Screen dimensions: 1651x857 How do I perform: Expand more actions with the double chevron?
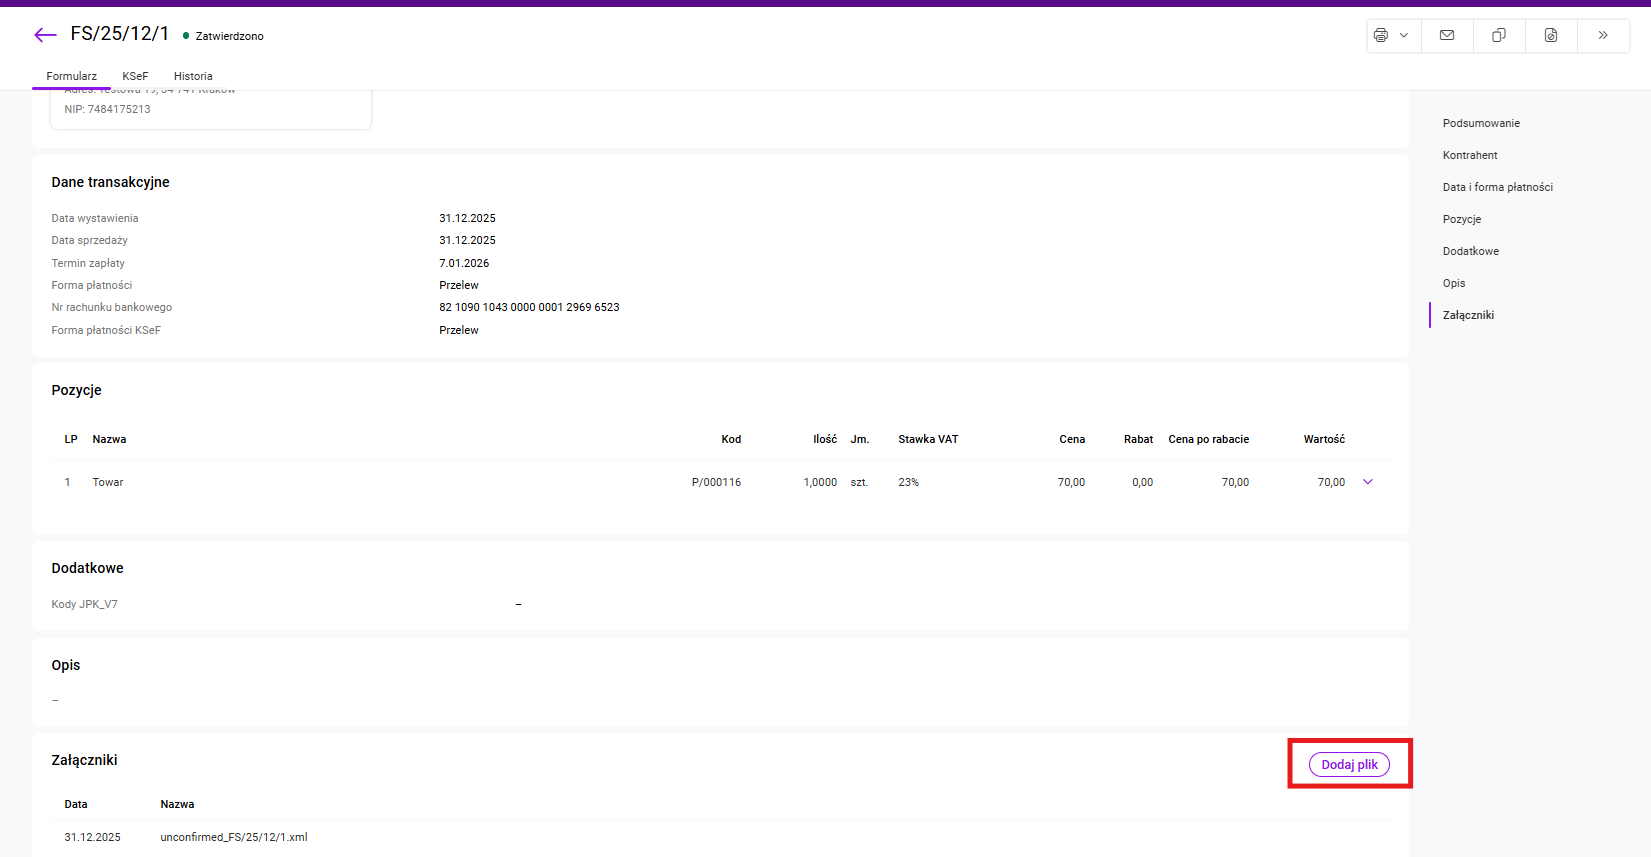(1603, 35)
